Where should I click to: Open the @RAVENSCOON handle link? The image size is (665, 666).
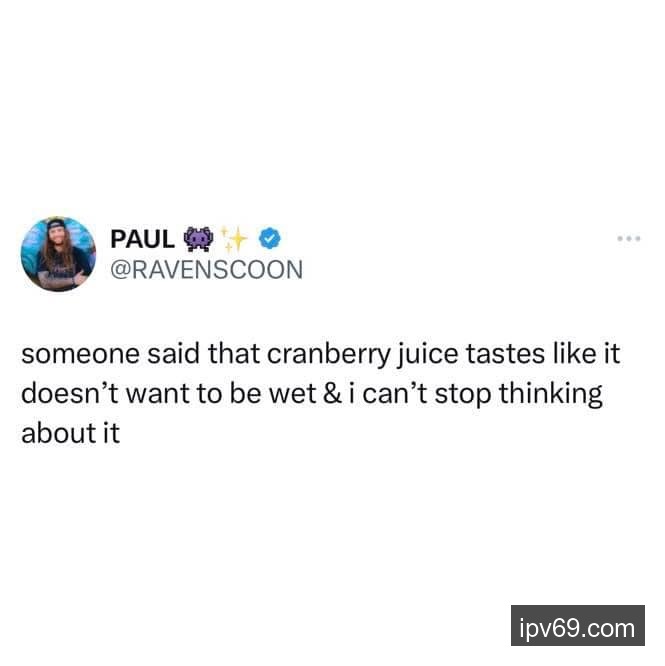pos(207,270)
